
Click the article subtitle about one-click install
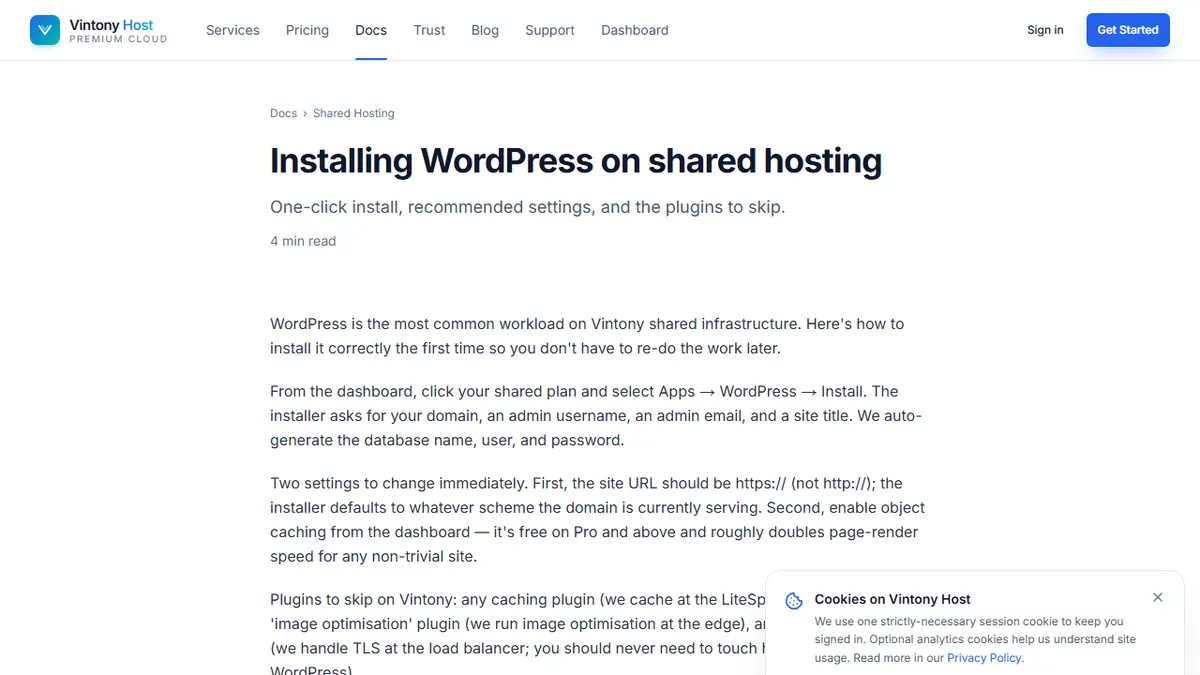pyautogui.click(x=527, y=207)
